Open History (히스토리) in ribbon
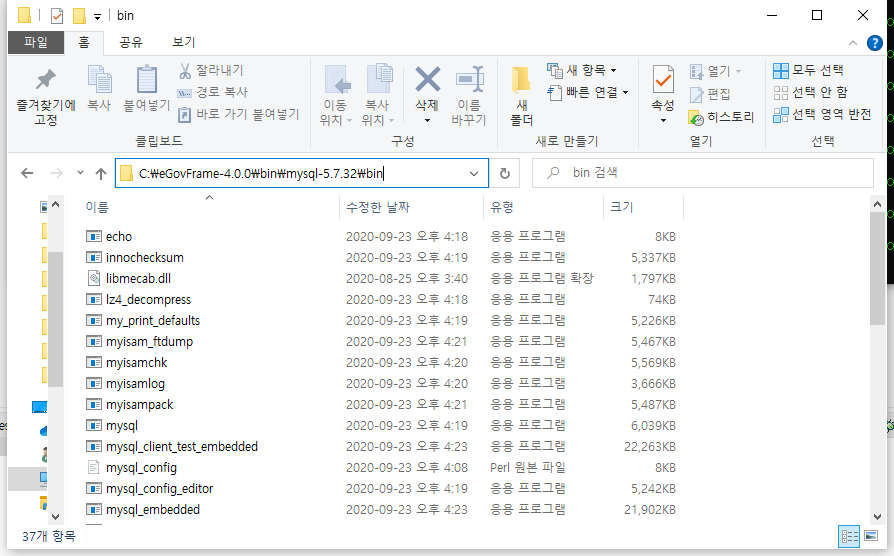The width and height of the screenshot is (894, 556). coord(721,117)
